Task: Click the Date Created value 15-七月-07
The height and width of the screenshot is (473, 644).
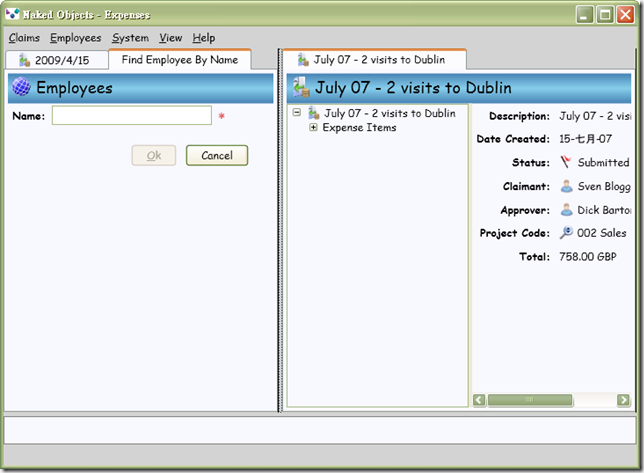Action: coord(585,139)
